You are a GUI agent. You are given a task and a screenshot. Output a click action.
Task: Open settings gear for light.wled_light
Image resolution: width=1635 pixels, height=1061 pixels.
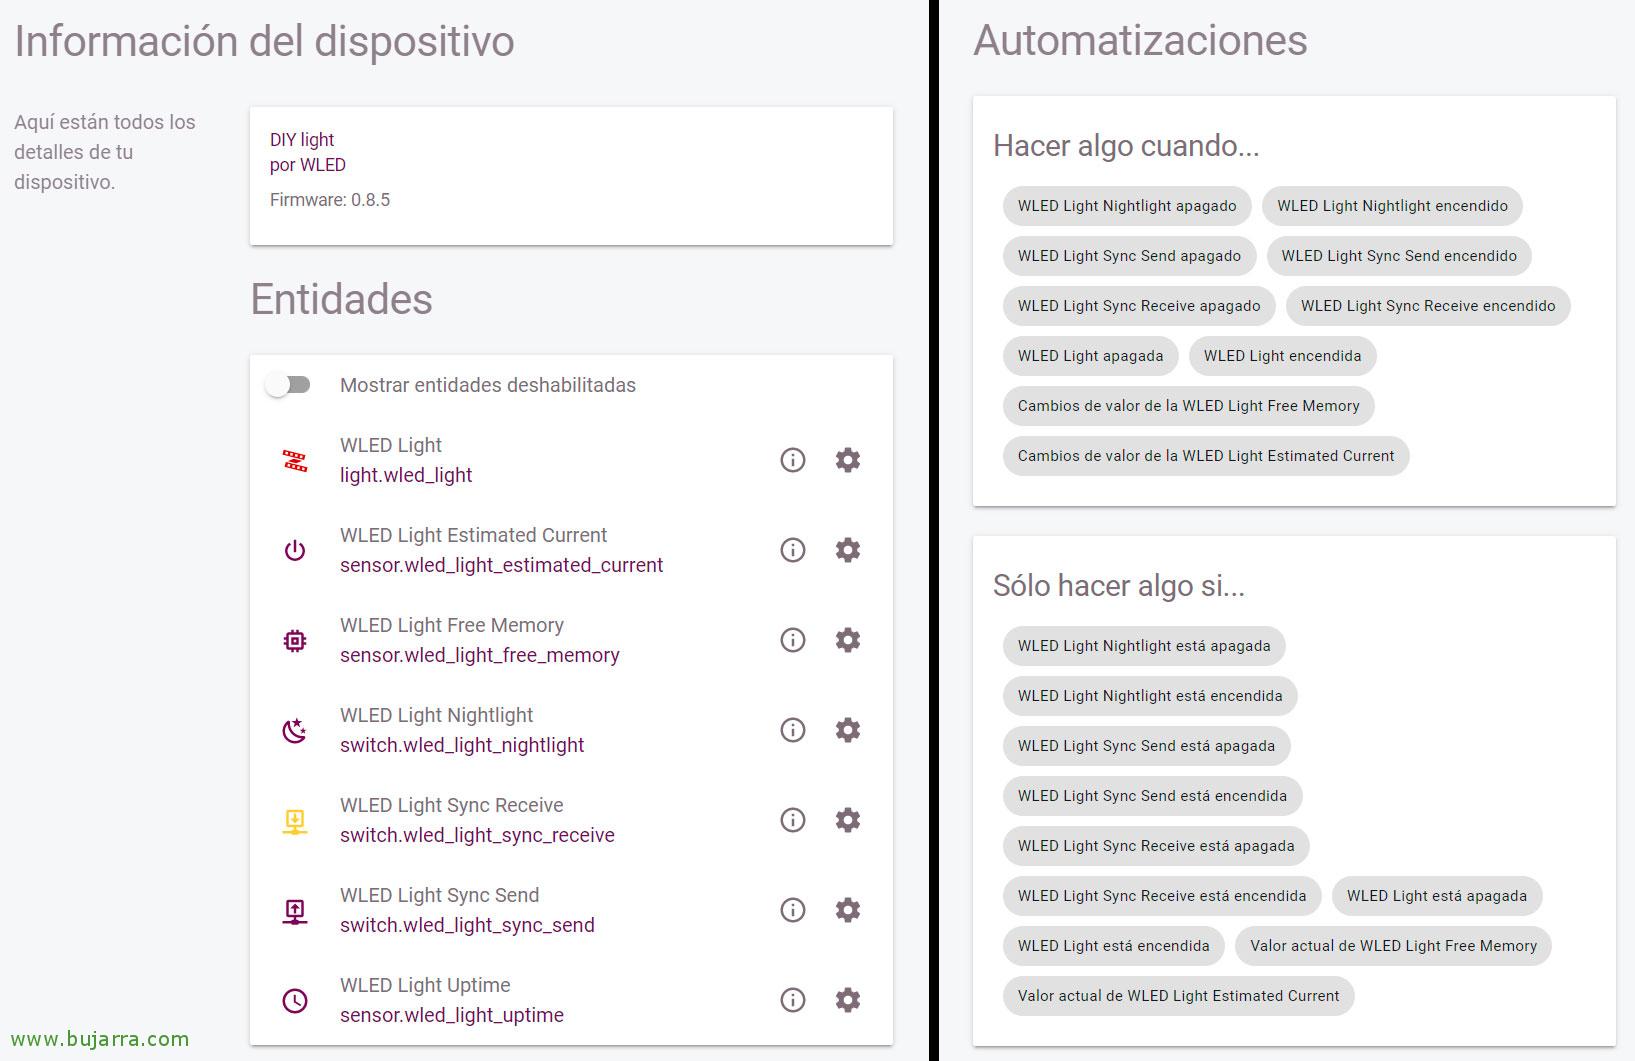[x=848, y=460]
